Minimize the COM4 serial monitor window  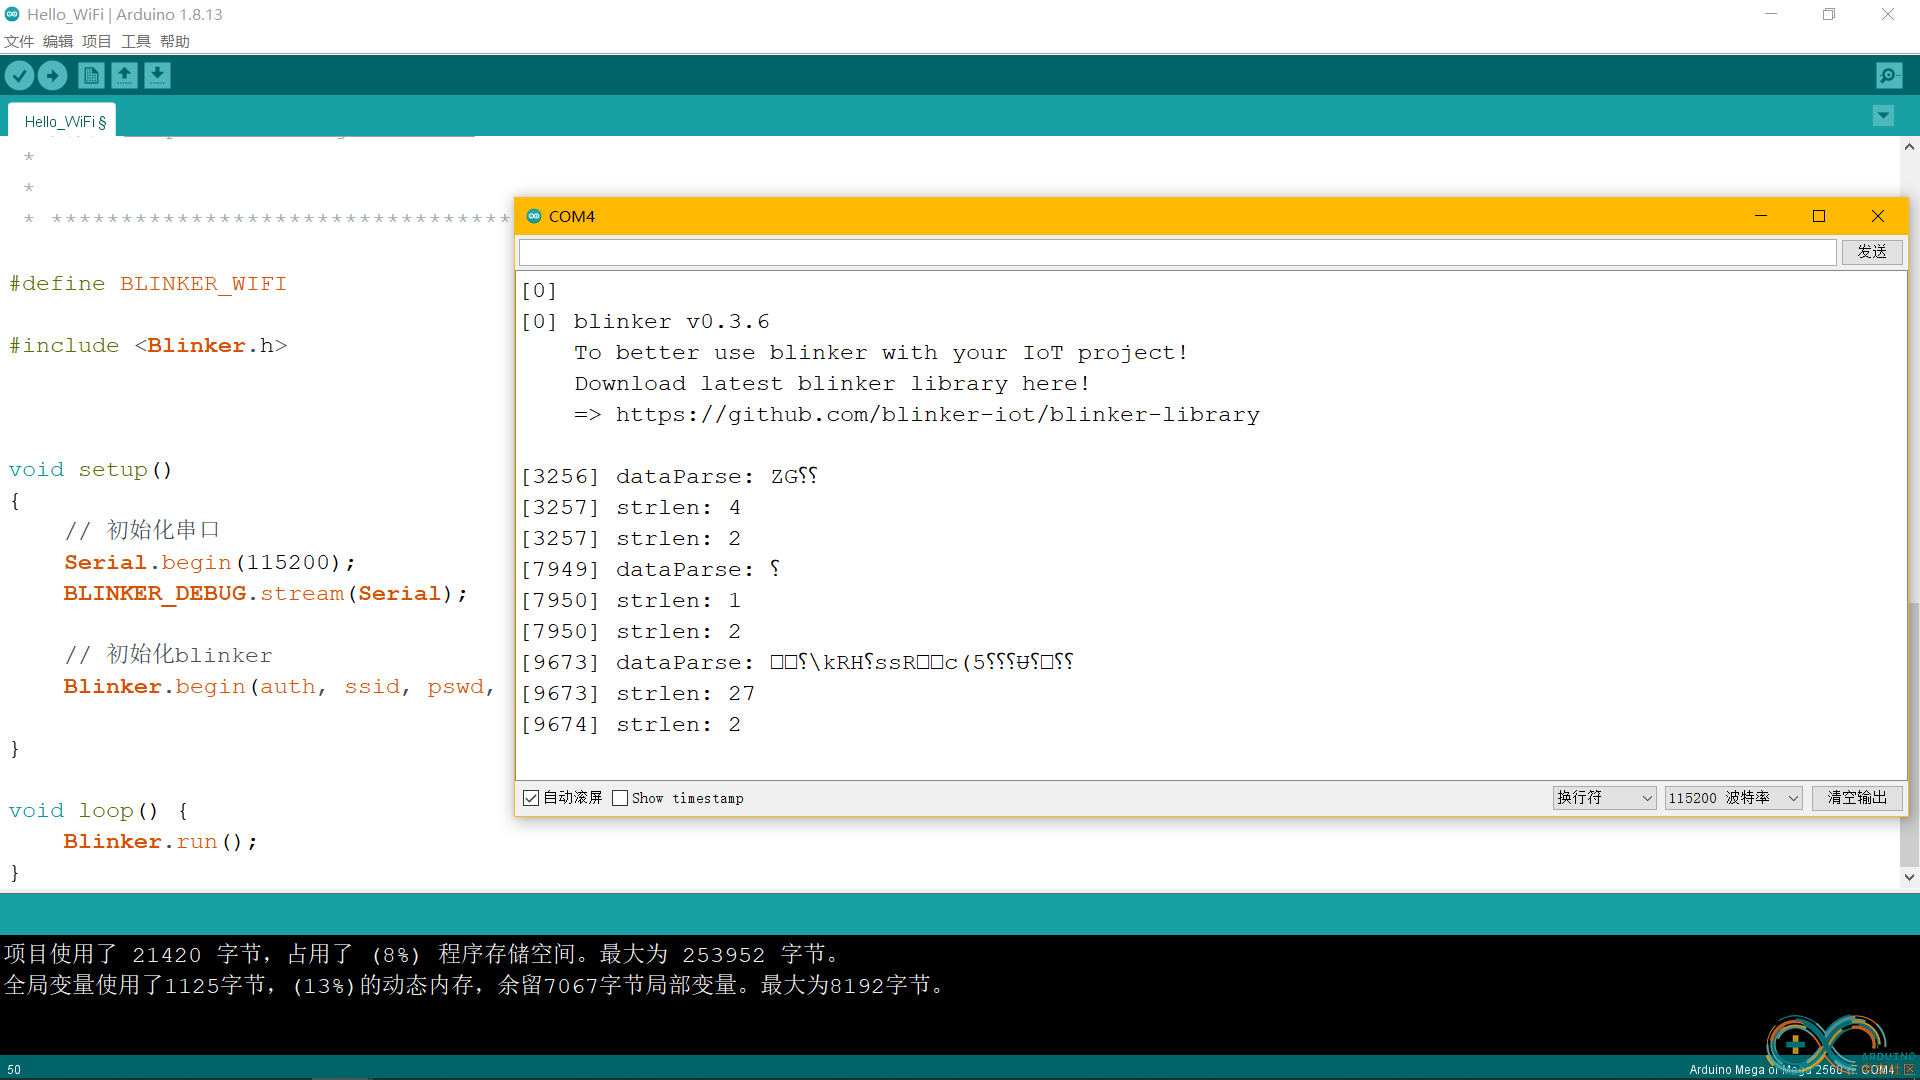[x=1761, y=216]
